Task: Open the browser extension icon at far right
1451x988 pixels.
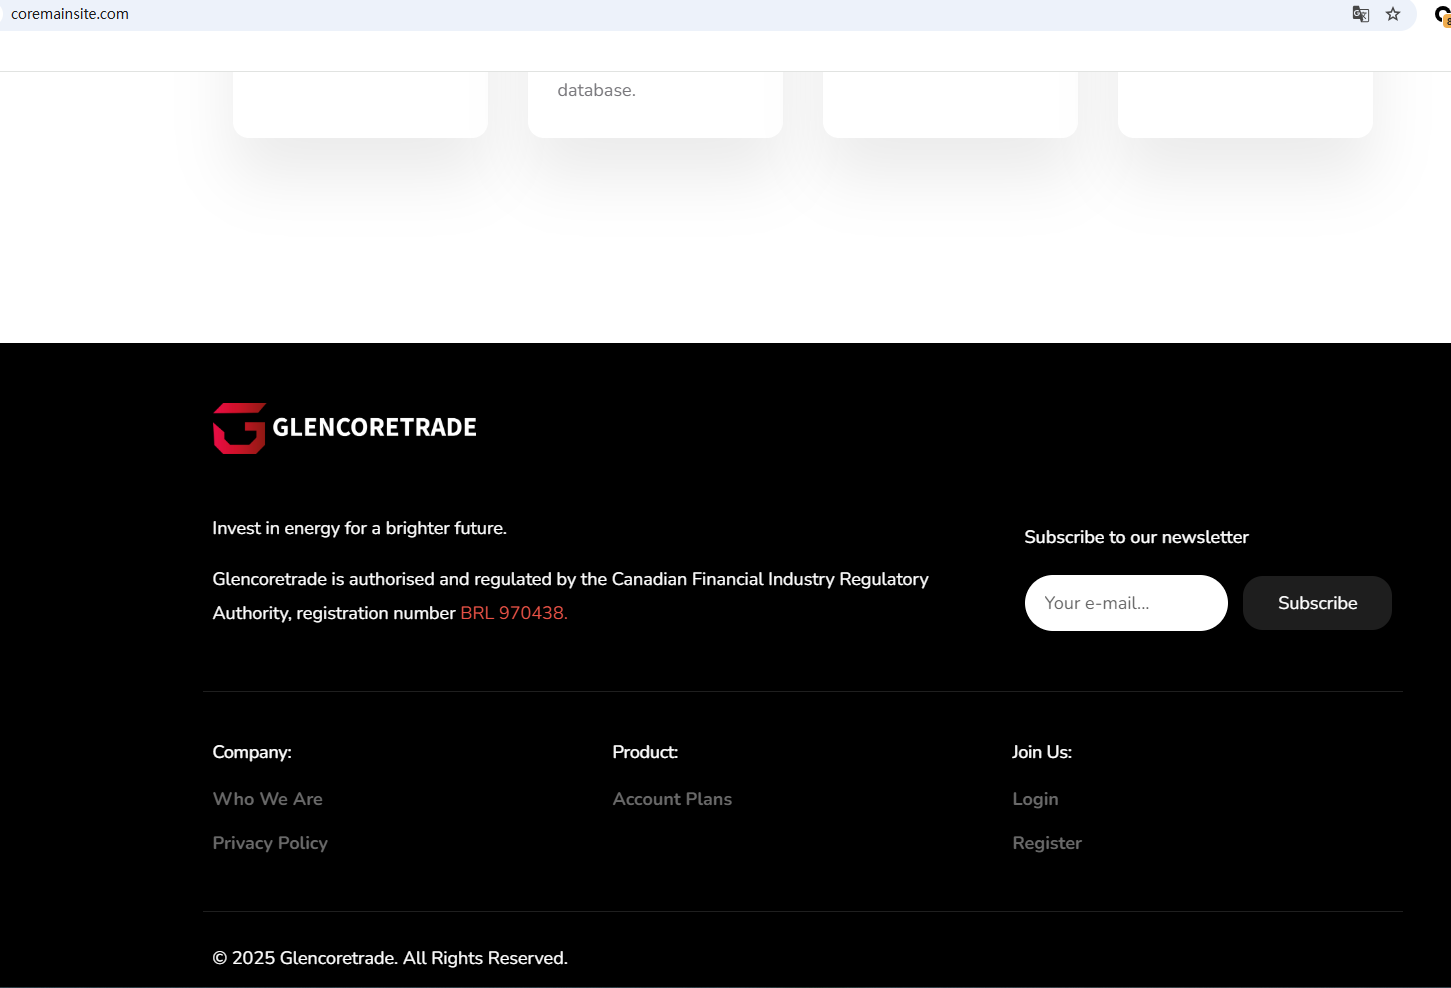Action: (1443, 15)
